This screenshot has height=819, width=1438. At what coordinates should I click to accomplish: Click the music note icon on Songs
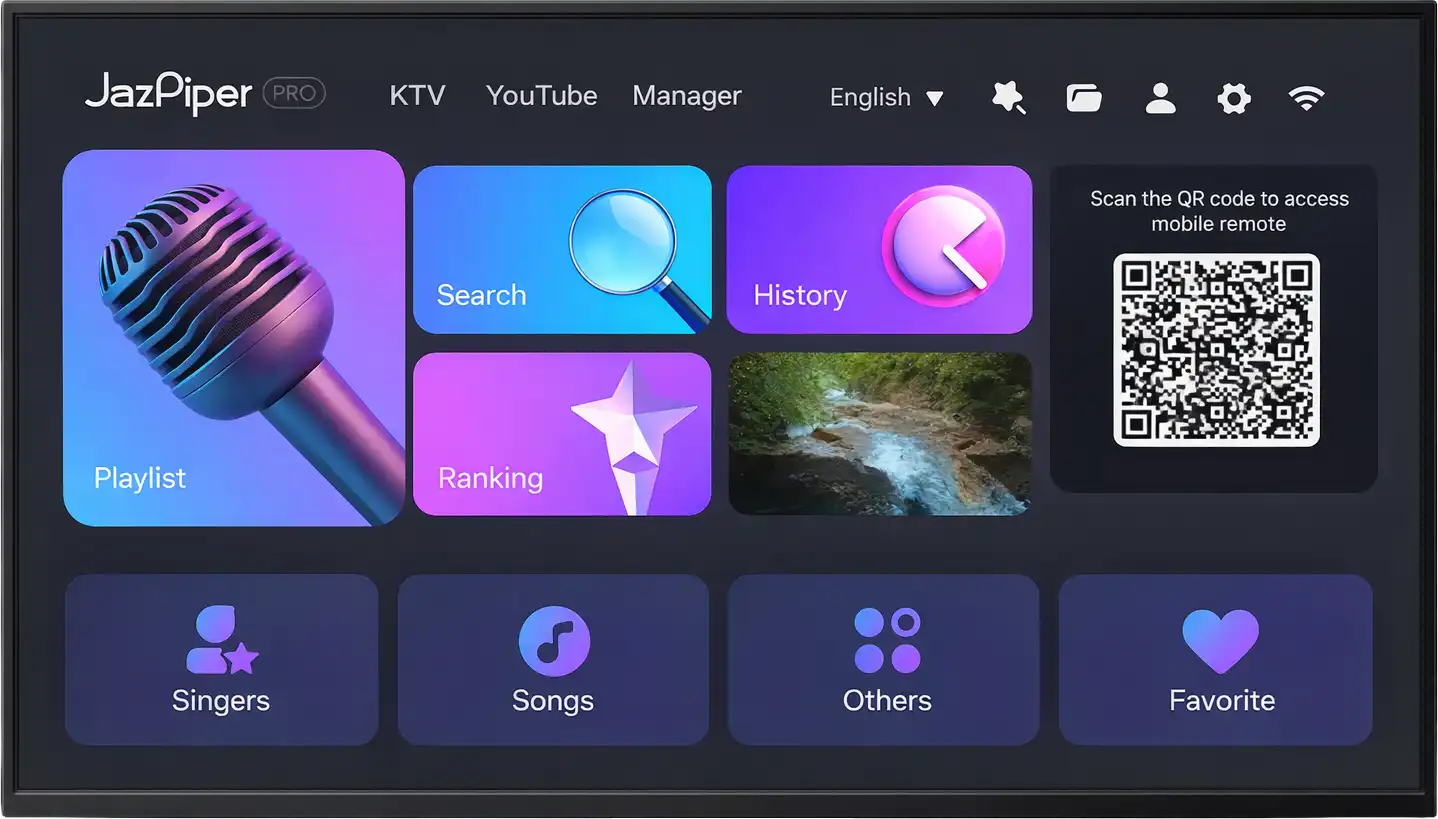(553, 640)
